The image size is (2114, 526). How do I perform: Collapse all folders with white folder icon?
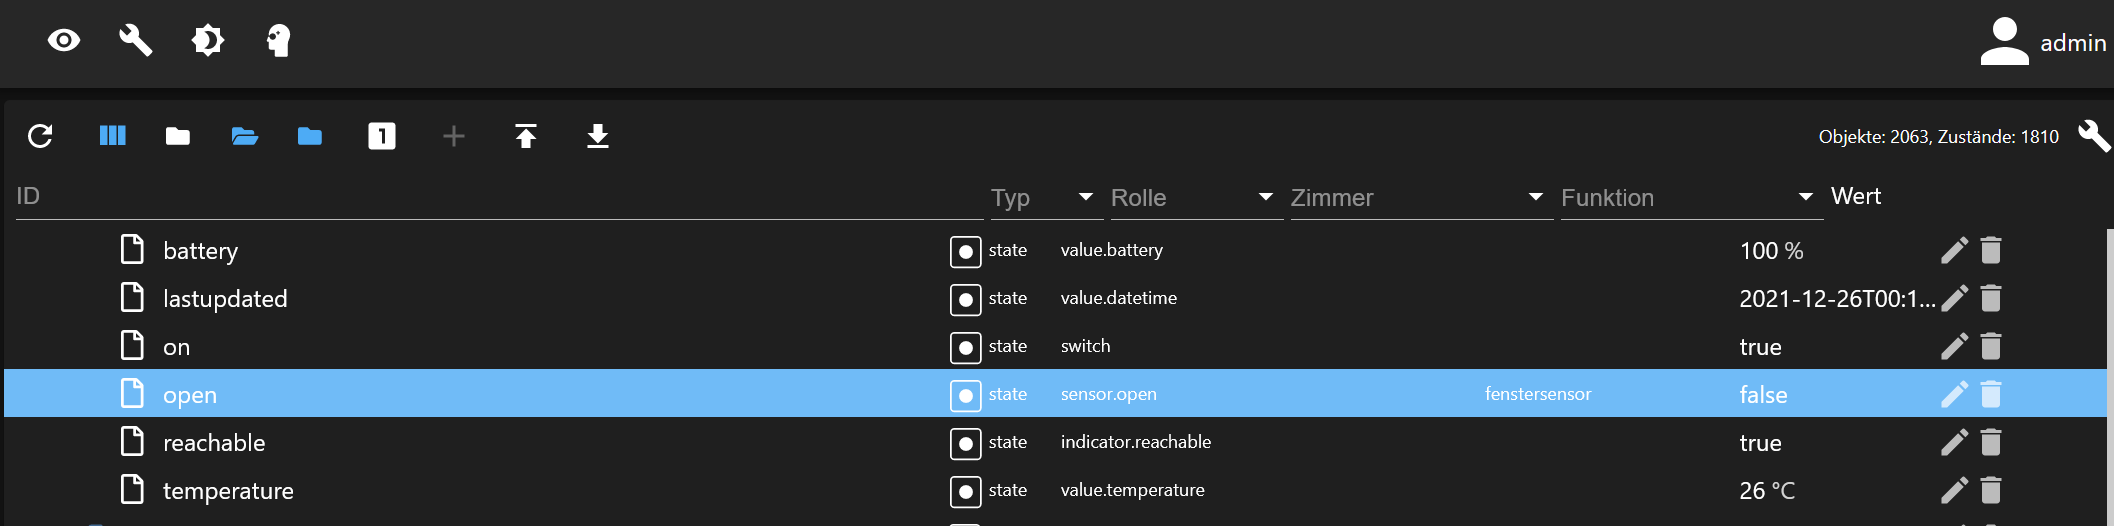pos(178,136)
